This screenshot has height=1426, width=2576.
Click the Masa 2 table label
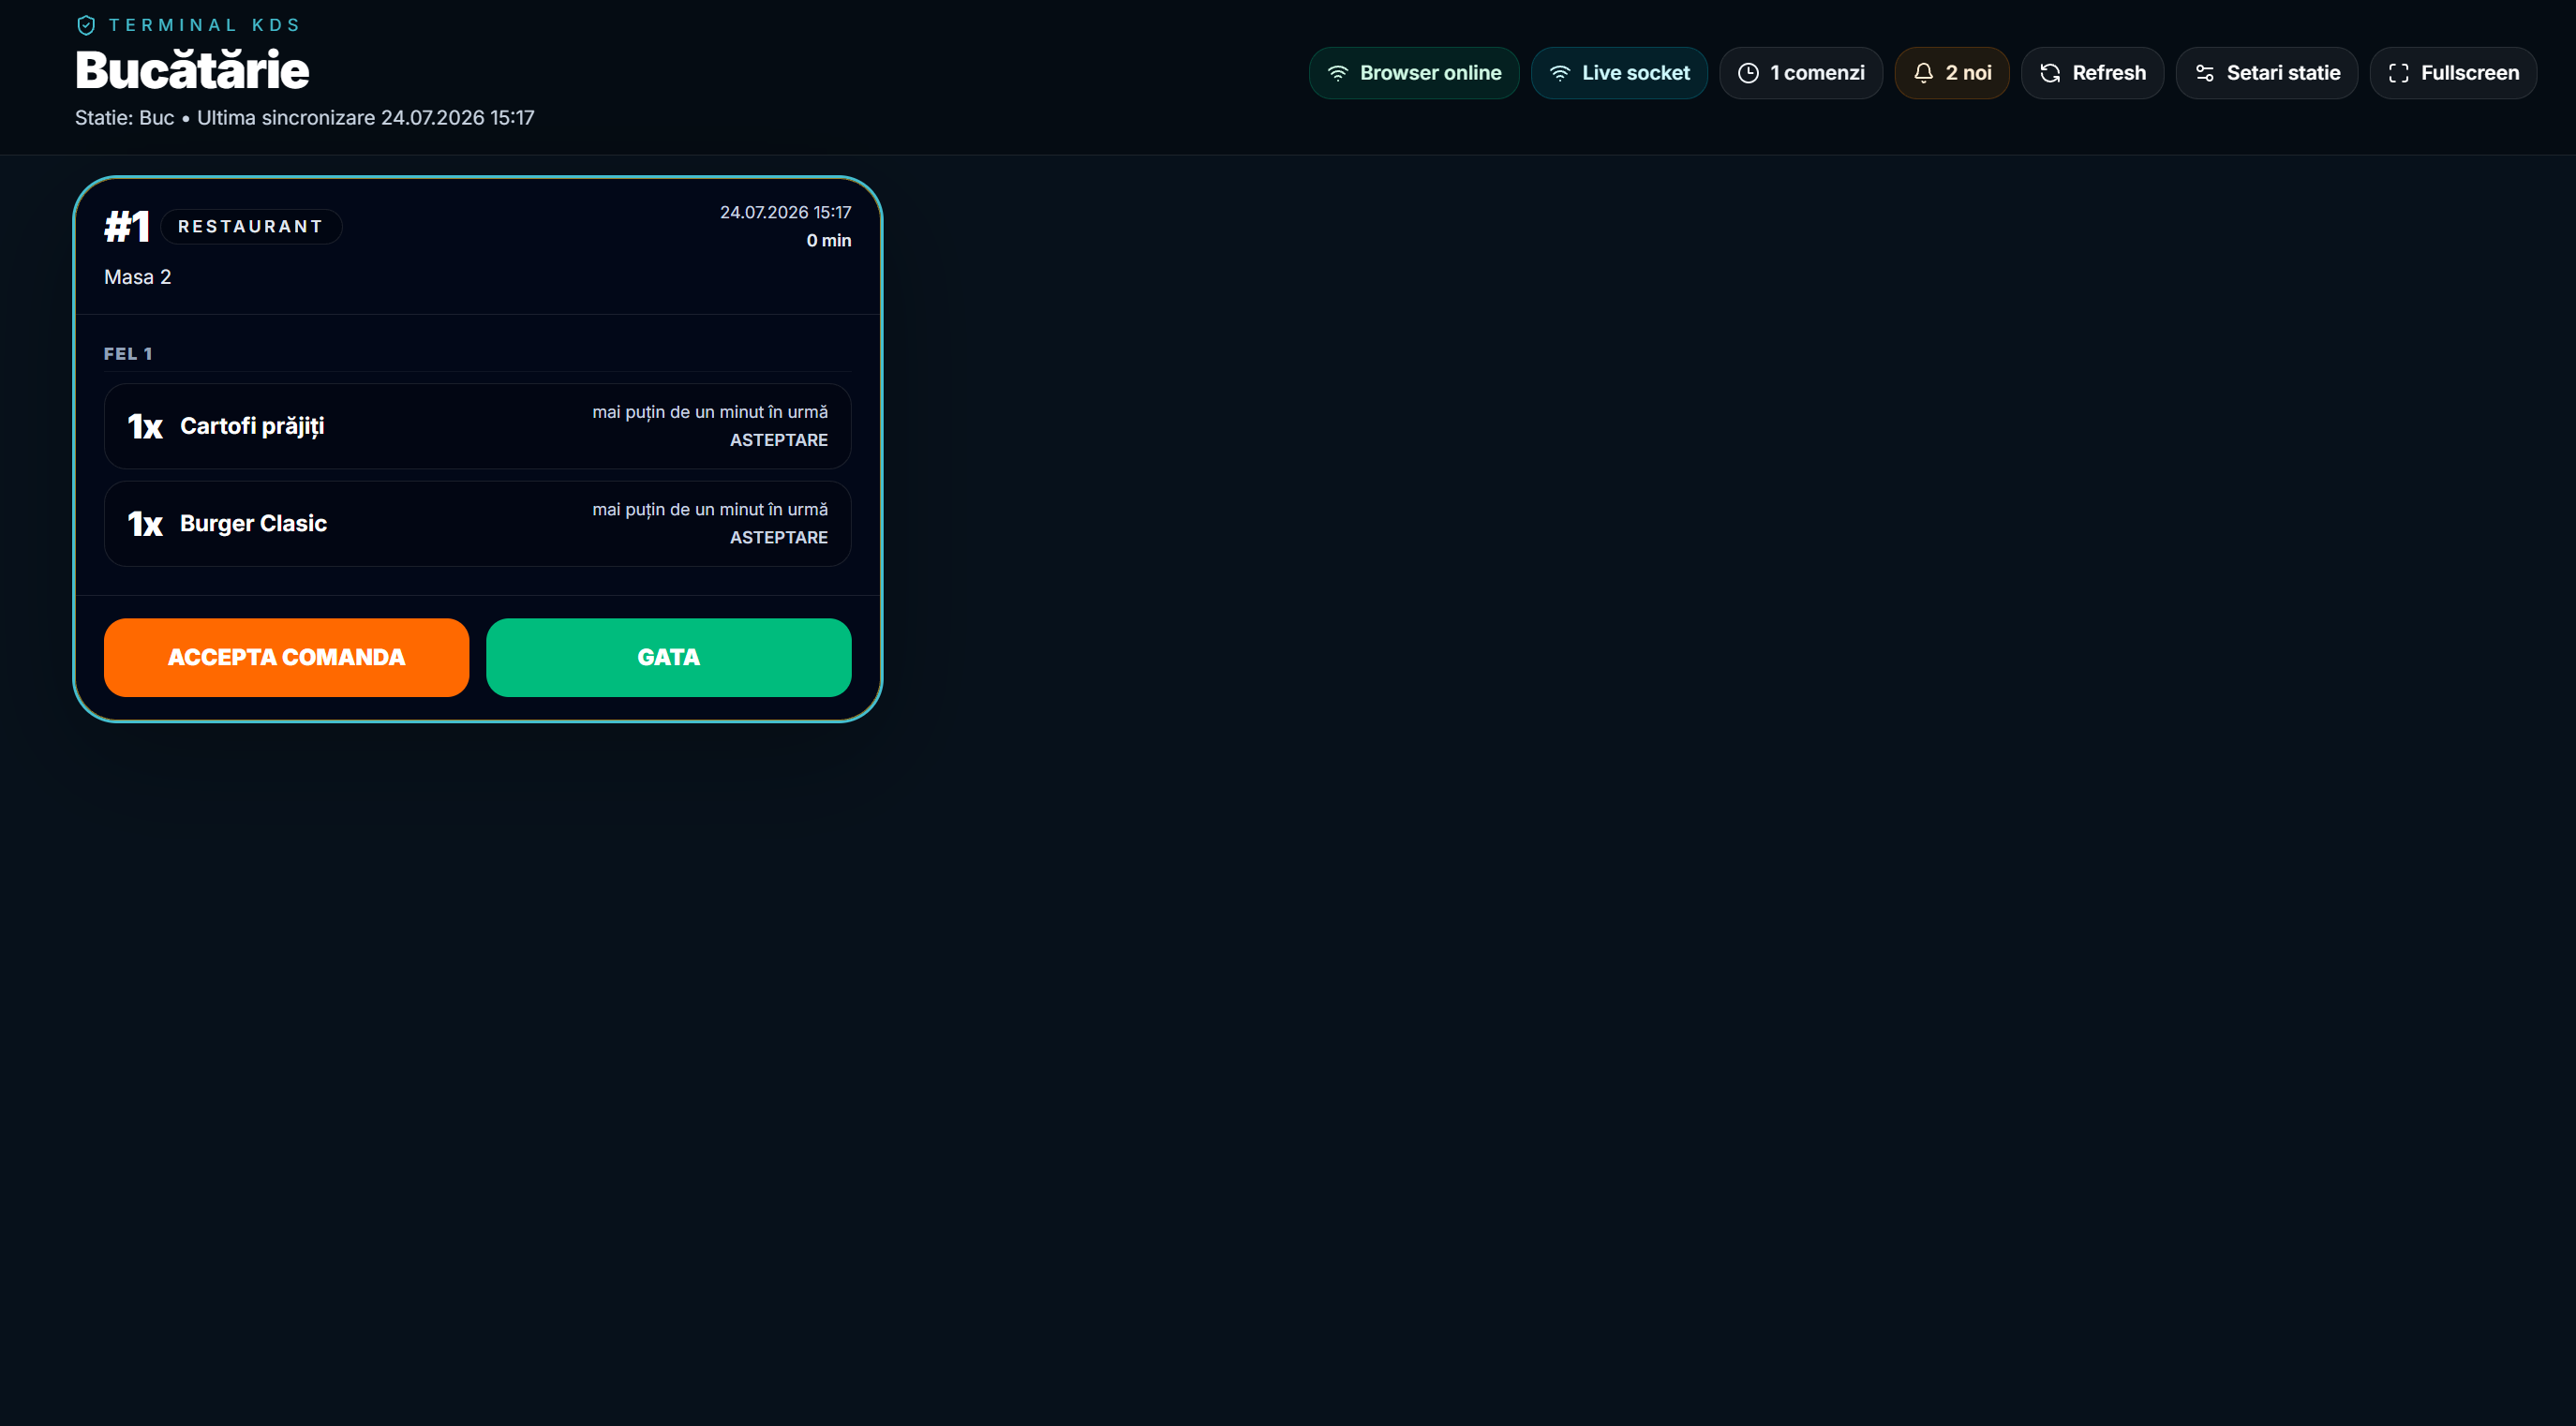click(x=138, y=277)
